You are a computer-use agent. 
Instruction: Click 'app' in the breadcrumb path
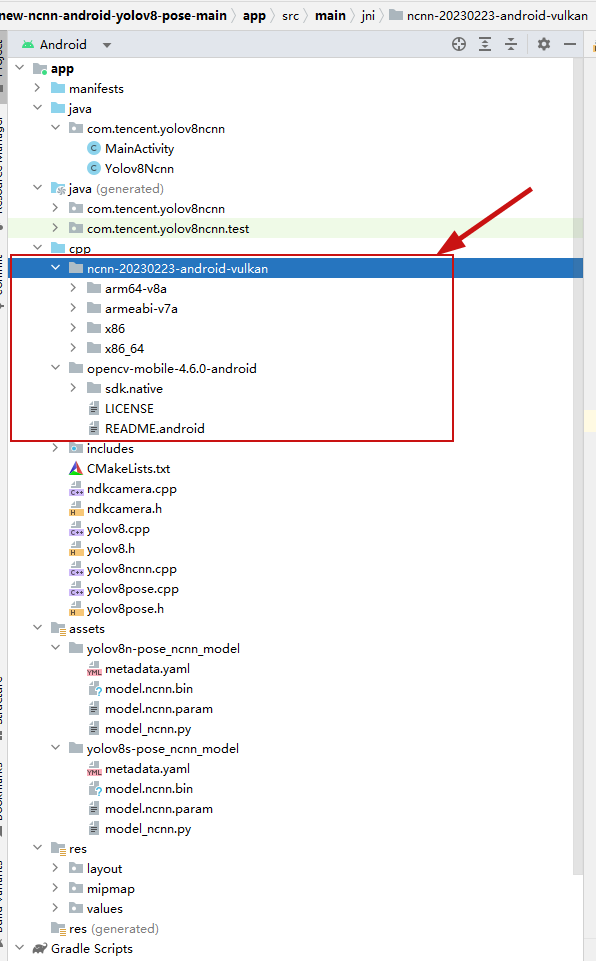254,16
